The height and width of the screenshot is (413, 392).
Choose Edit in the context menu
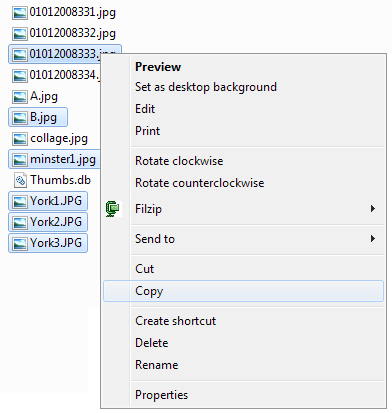tap(243, 109)
